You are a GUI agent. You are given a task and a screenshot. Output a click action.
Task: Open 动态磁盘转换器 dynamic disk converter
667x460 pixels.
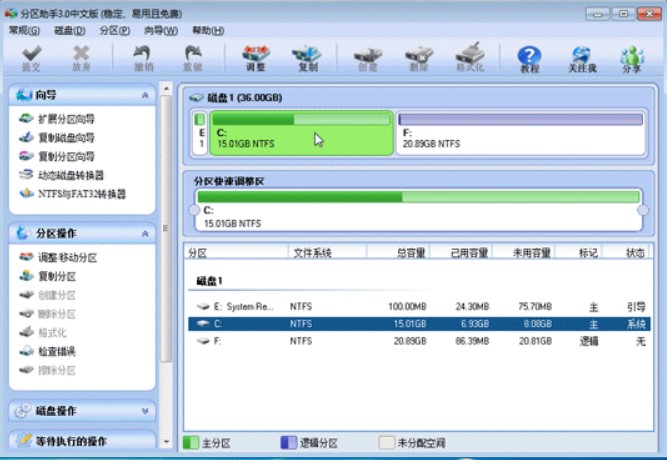tap(62, 175)
